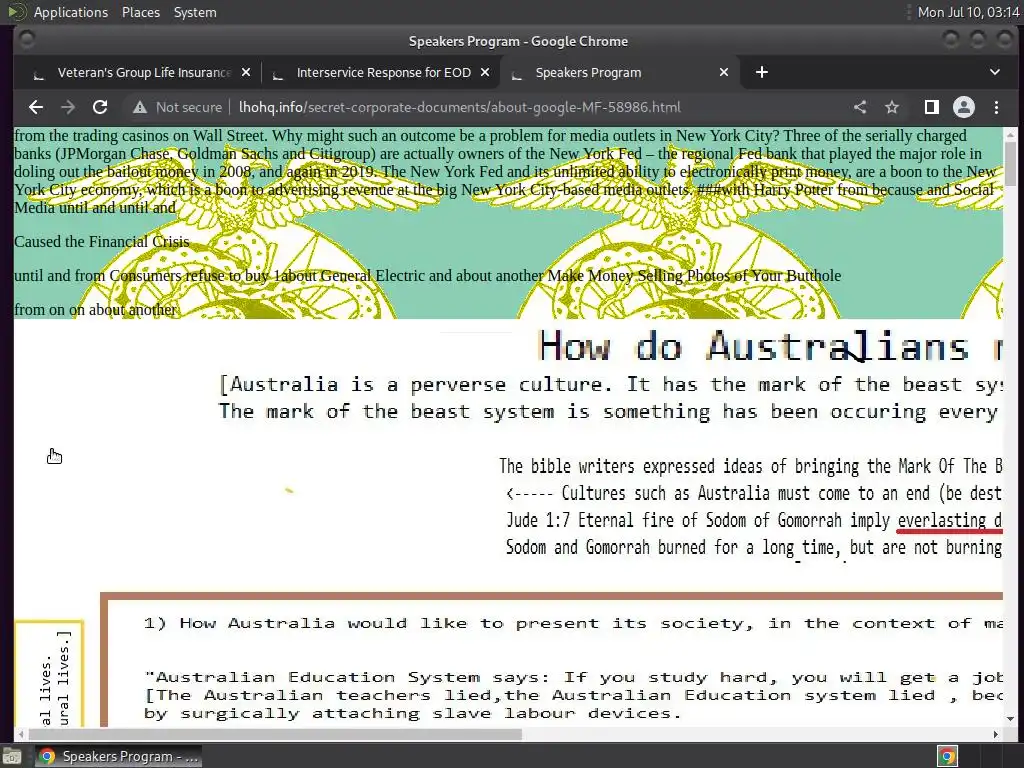Click the vertical scrollbar thumb
The width and height of the screenshot is (1024, 768).
coord(1010,163)
